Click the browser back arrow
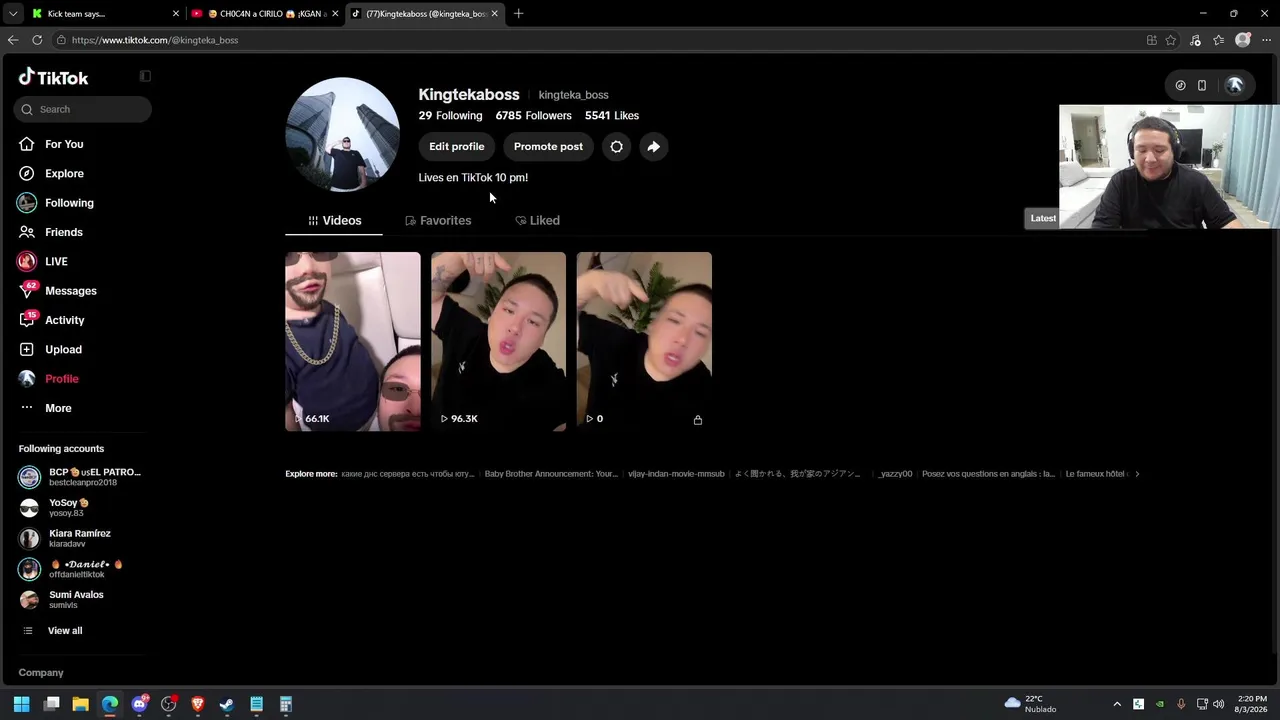The width and height of the screenshot is (1280, 720). [x=13, y=40]
